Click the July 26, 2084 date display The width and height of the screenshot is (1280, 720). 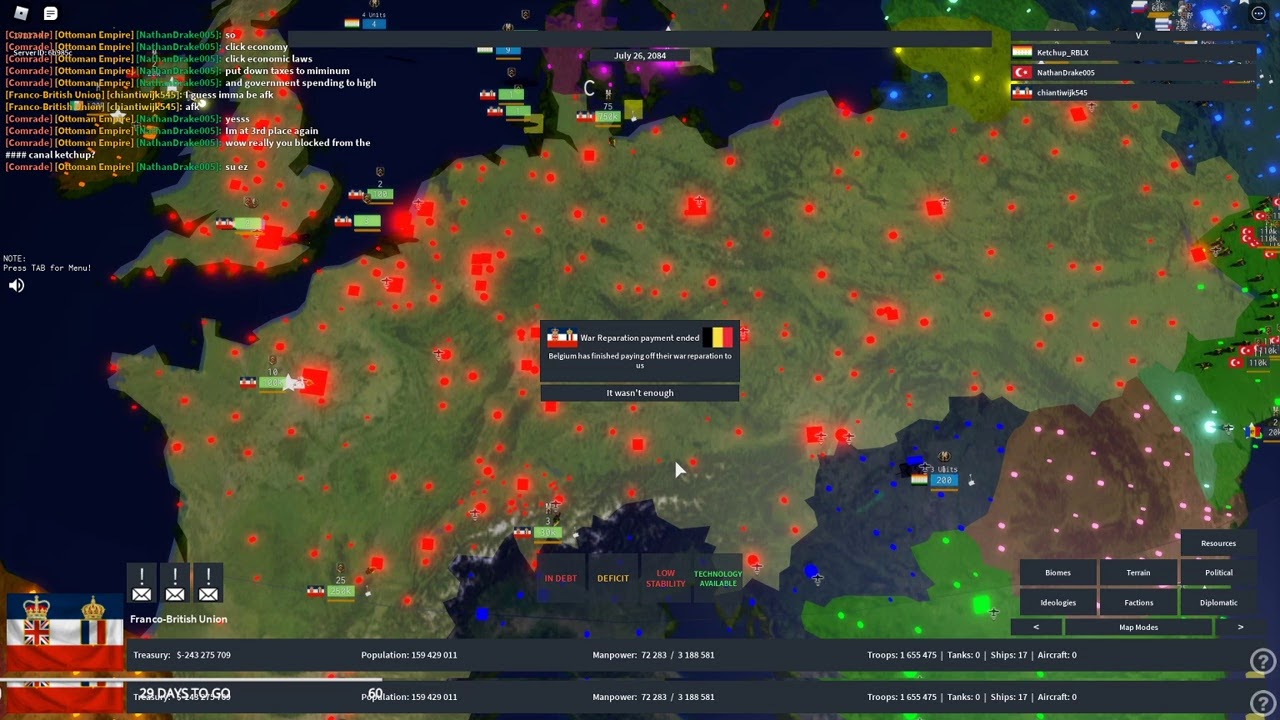[640, 56]
